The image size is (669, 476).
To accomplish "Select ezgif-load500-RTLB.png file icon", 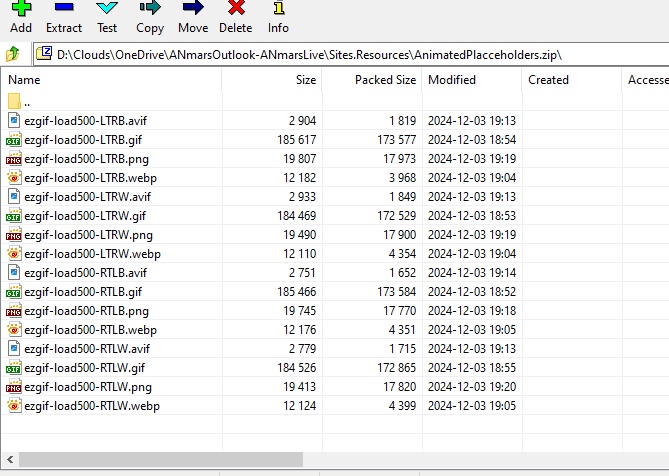I will [x=13, y=310].
